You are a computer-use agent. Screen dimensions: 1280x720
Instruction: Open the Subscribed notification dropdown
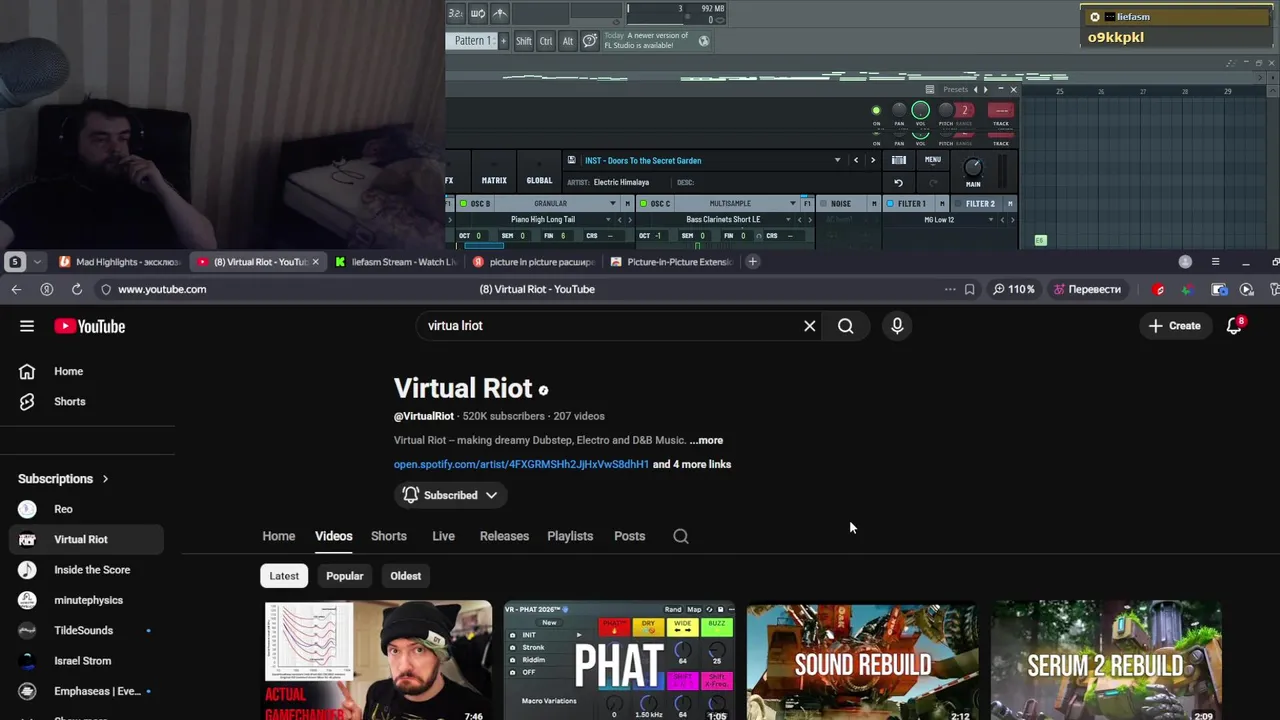pos(450,495)
